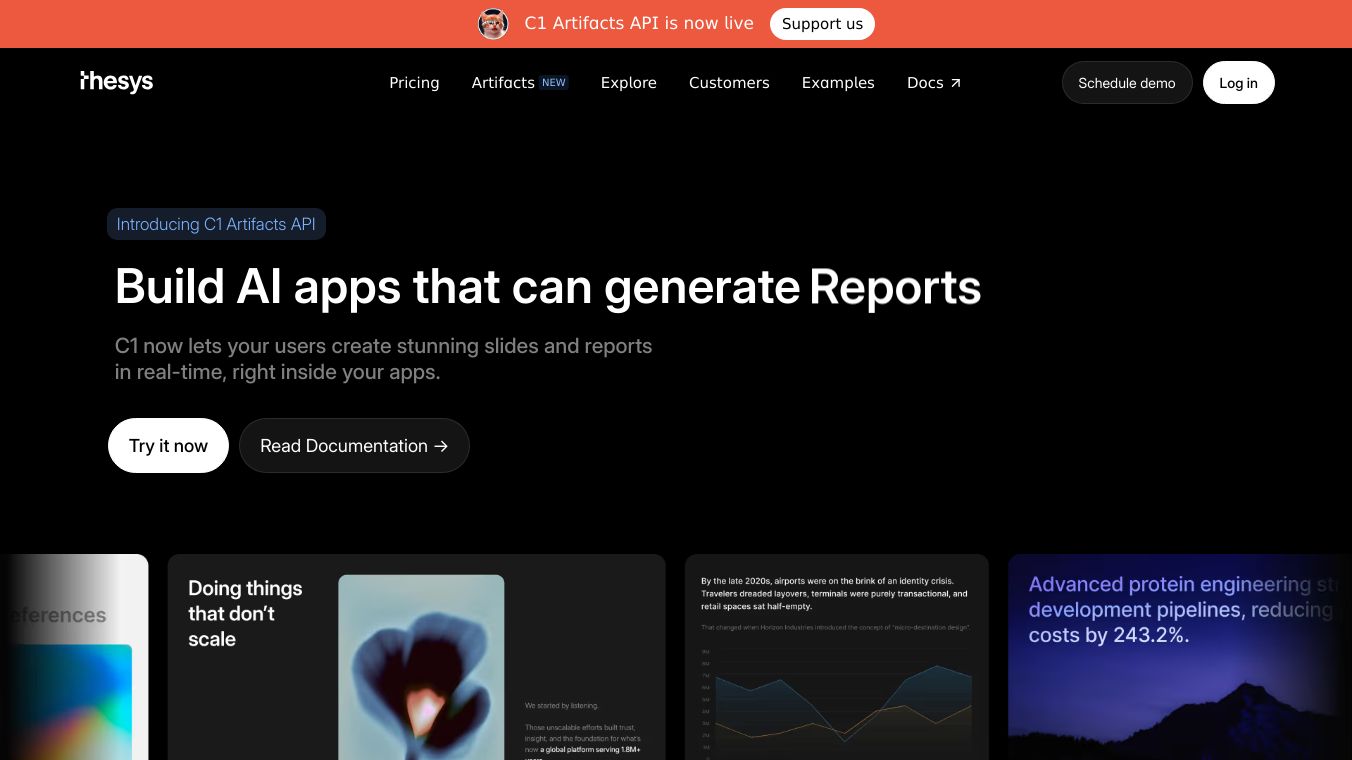Click the C1 now lets your users subtitle
The width and height of the screenshot is (1352, 760).
tap(383, 359)
